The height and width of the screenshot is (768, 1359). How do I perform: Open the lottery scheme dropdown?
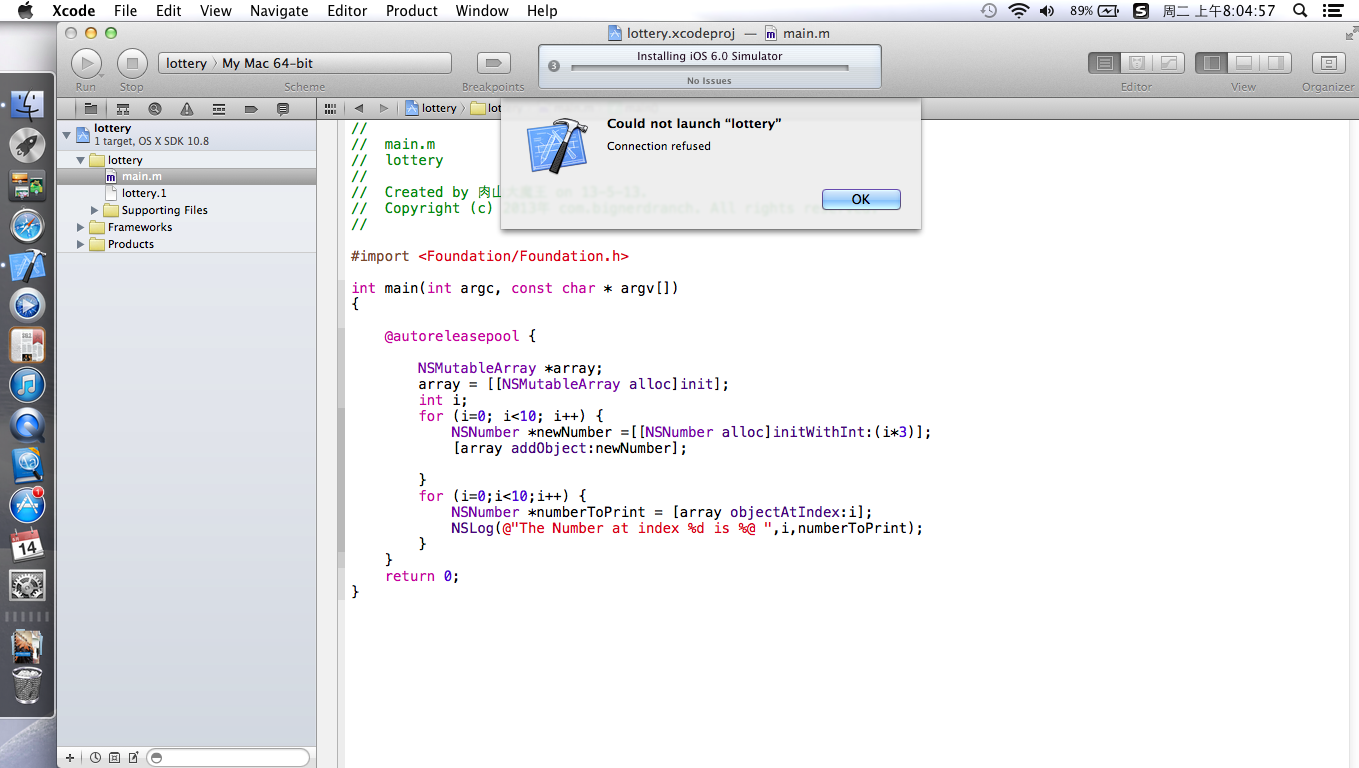[x=186, y=63]
